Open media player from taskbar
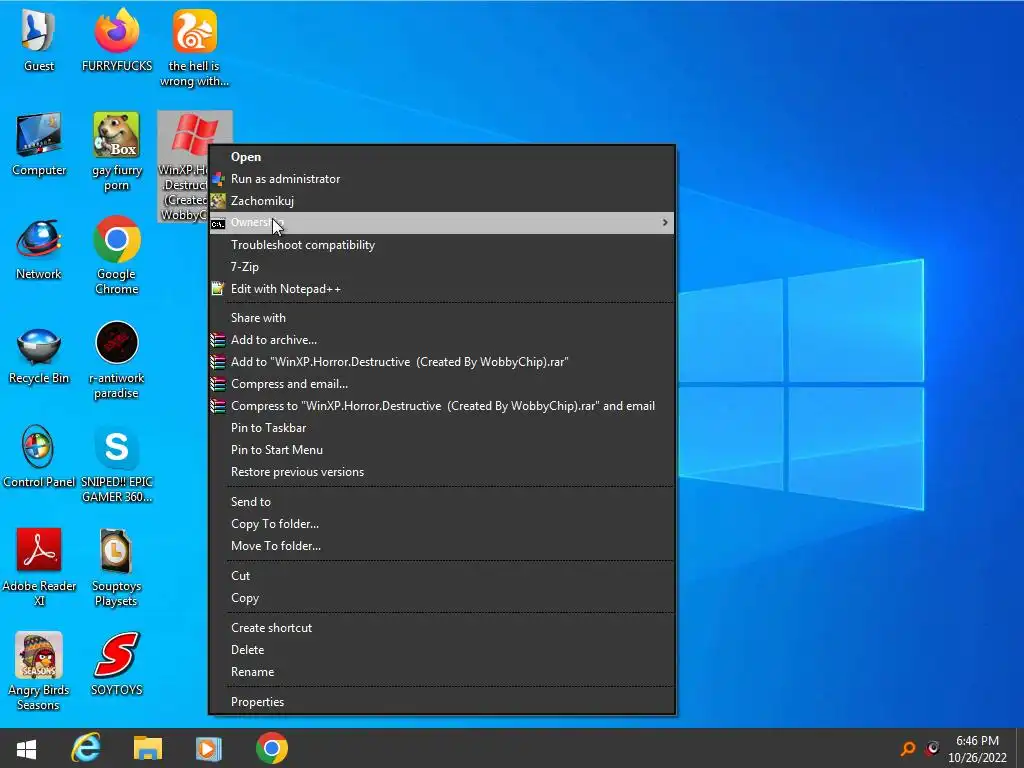This screenshot has width=1024, height=768. [x=209, y=748]
